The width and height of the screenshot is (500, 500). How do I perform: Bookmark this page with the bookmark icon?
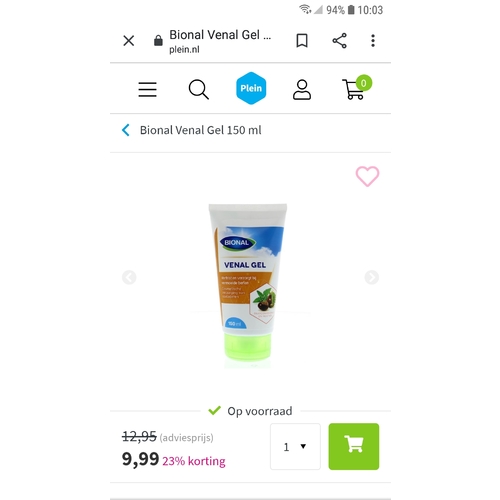tap(302, 41)
